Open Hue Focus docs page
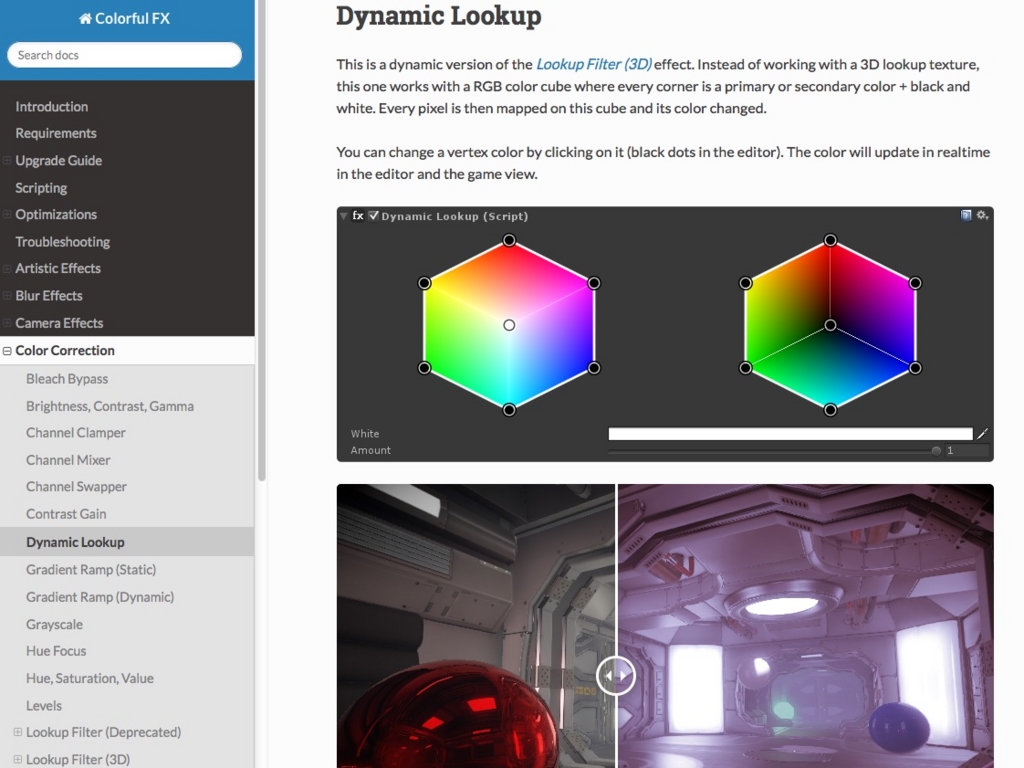The image size is (1024, 768). (x=56, y=651)
